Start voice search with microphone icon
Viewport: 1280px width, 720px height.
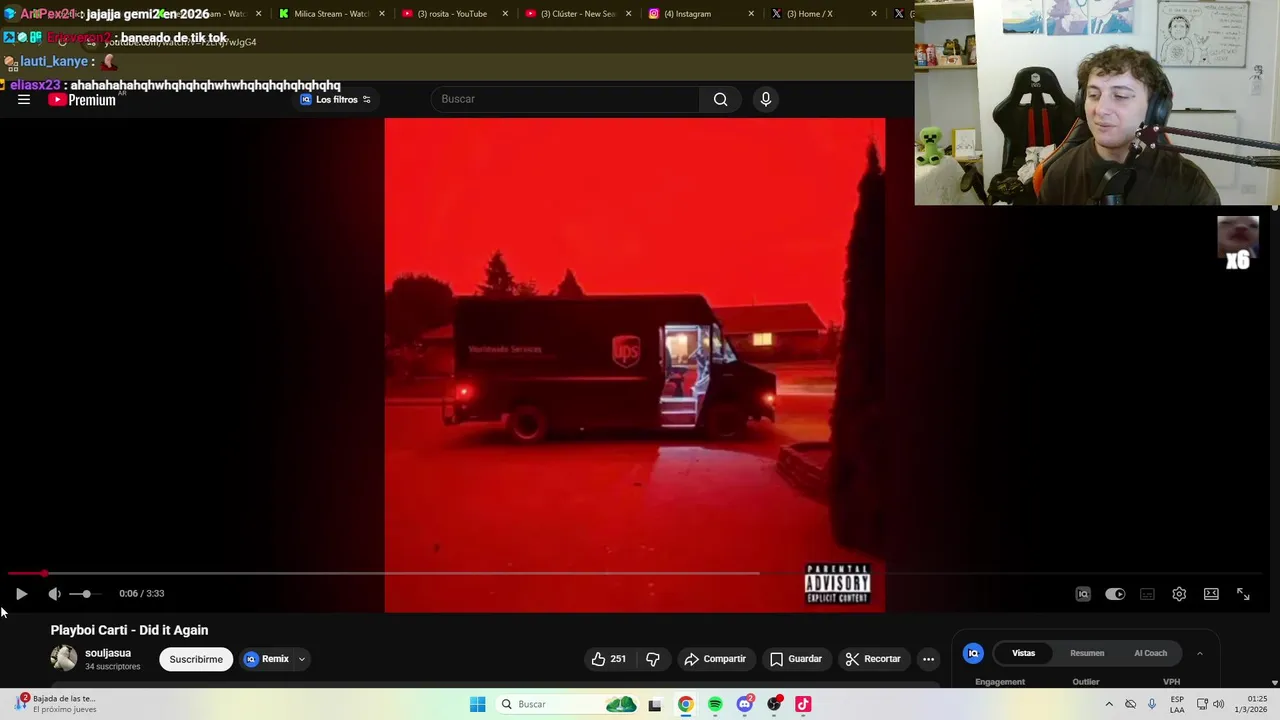(x=766, y=99)
